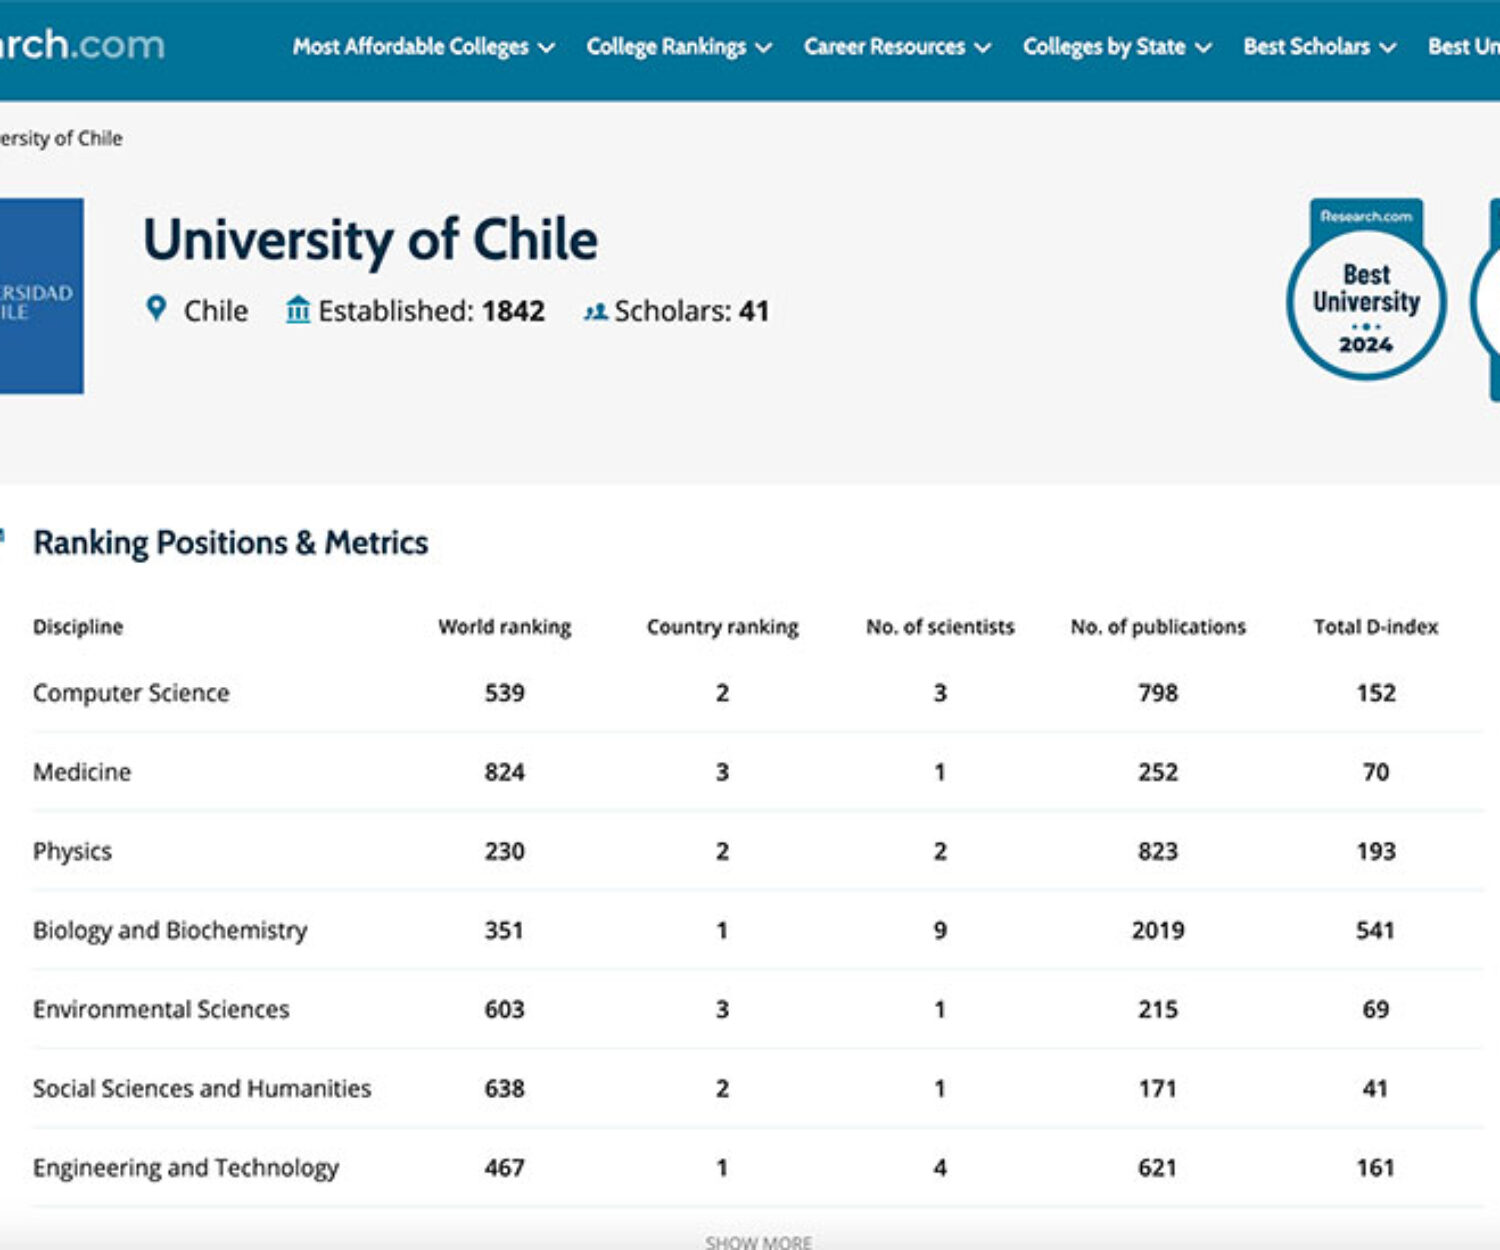The width and height of the screenshot is (1500, 1250).
Task: Select the Computer Science discipline row
Action: [131, 693]
